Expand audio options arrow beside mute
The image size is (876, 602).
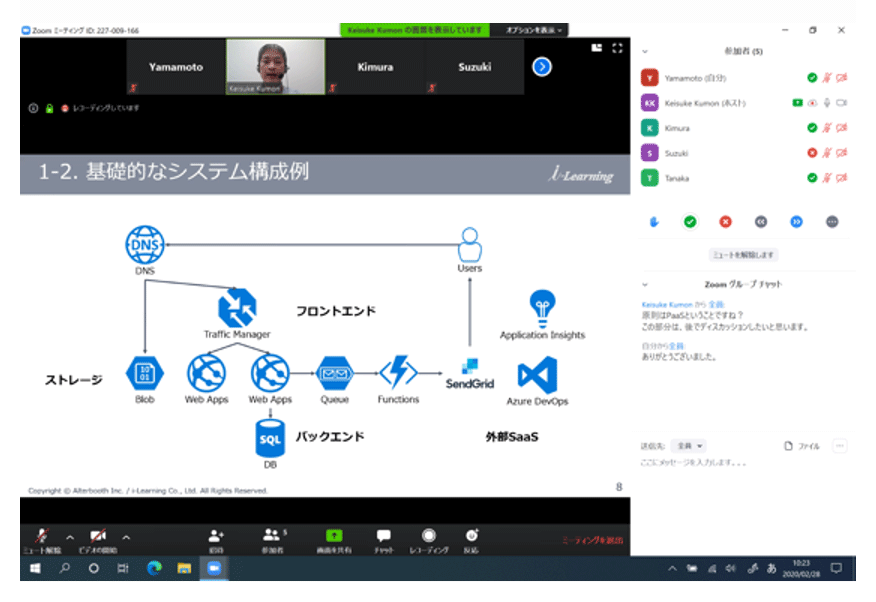(x=70, y=536)
